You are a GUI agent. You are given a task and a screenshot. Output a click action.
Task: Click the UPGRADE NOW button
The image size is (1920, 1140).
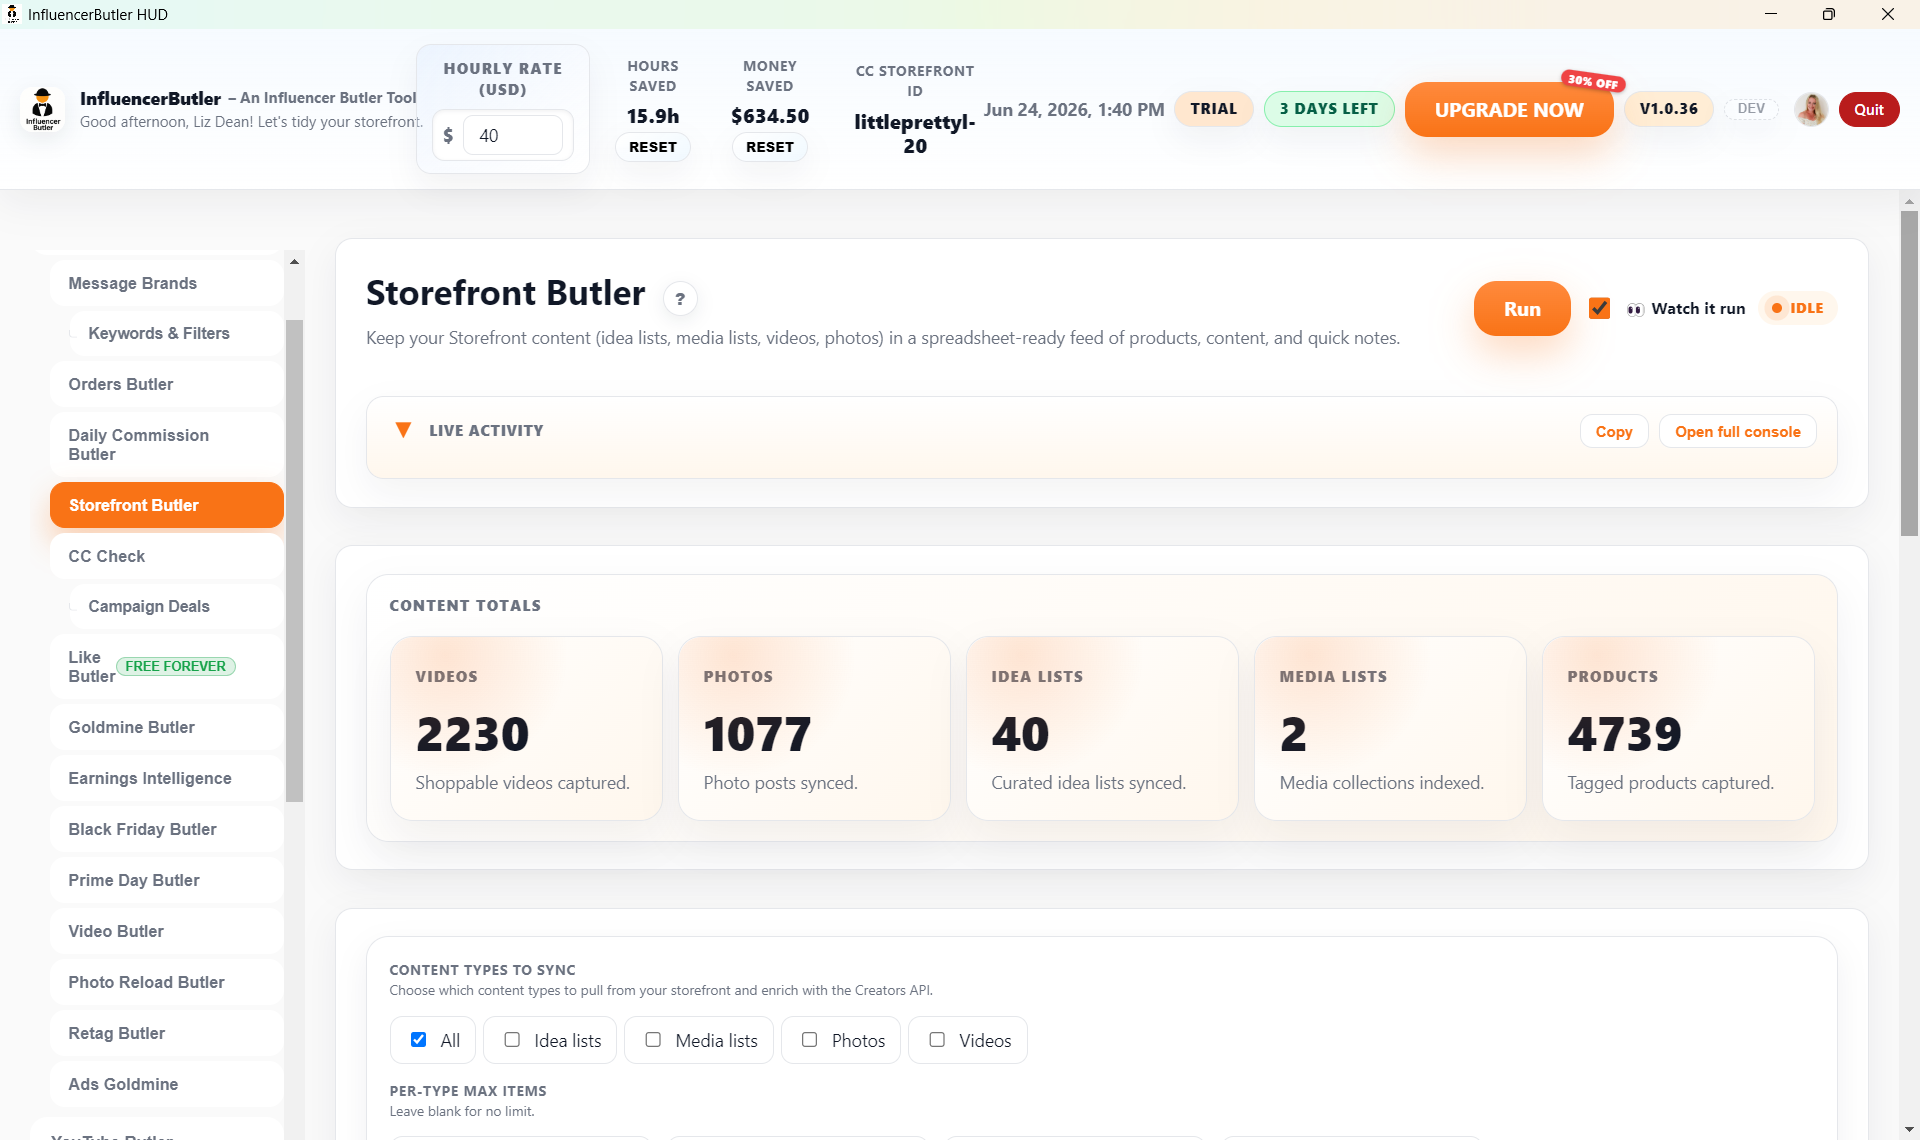[1509, 110]
